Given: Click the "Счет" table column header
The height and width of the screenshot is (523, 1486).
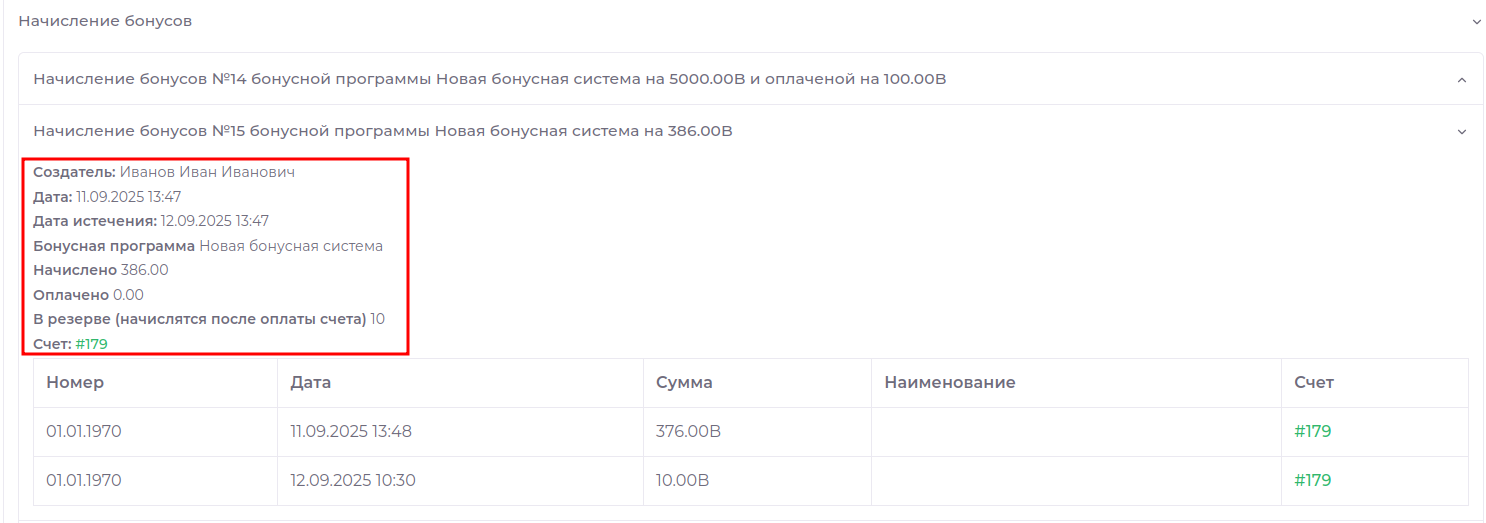Looking at the screenshot, I should click(1313, 383).
